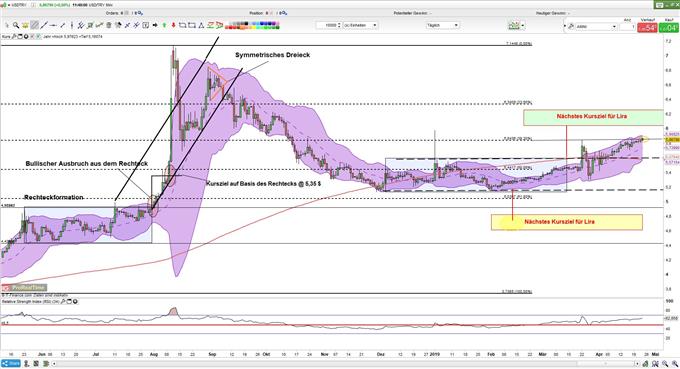The height and width of the screenshot is (369, 680).
Task: Click the trash can delete-objects icon
Action: [109, 26]
